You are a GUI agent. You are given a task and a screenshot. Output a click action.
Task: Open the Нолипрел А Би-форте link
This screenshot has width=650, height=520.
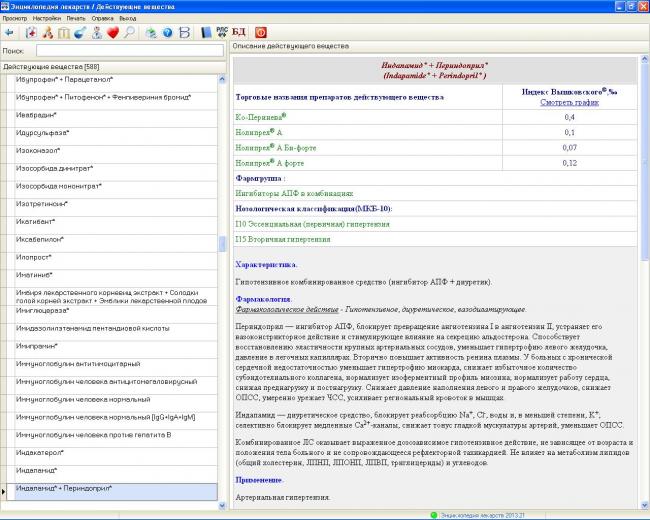click(276, 148)
